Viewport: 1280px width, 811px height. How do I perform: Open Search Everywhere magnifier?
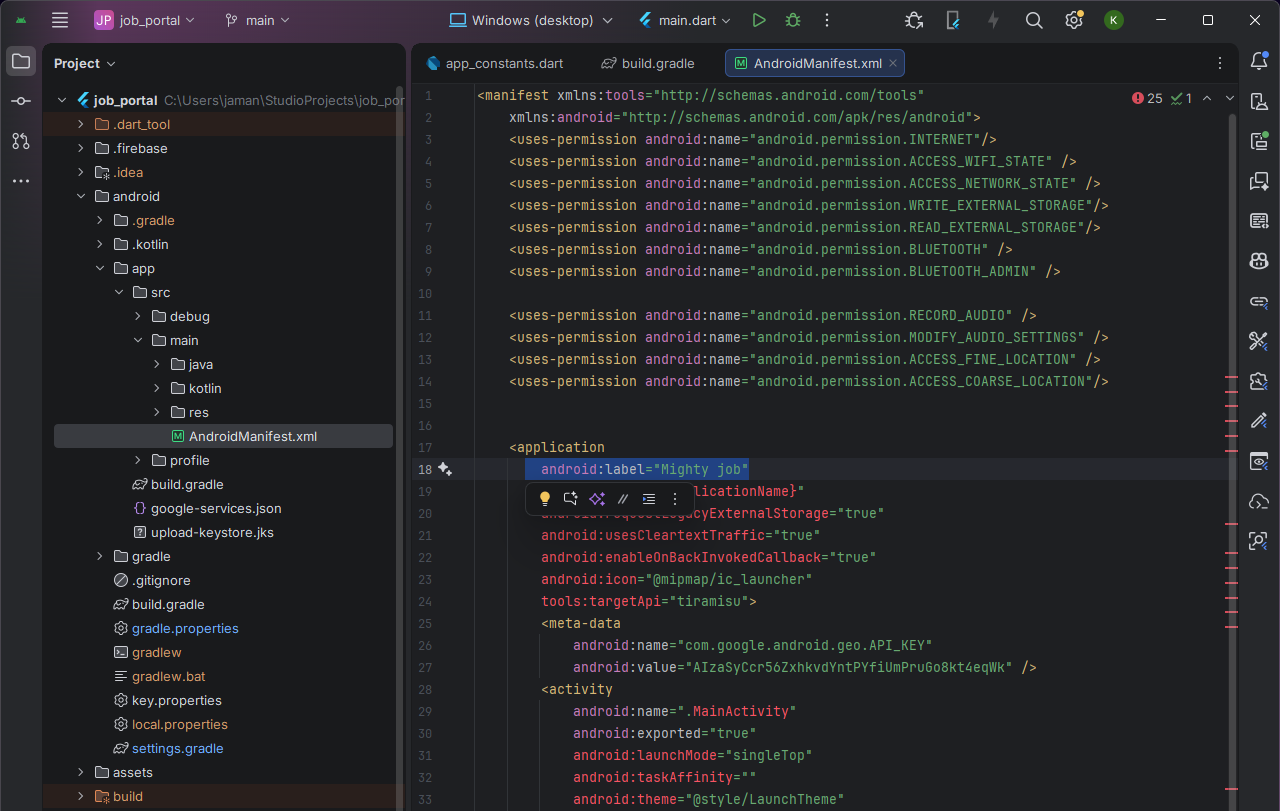[1034, 20]
